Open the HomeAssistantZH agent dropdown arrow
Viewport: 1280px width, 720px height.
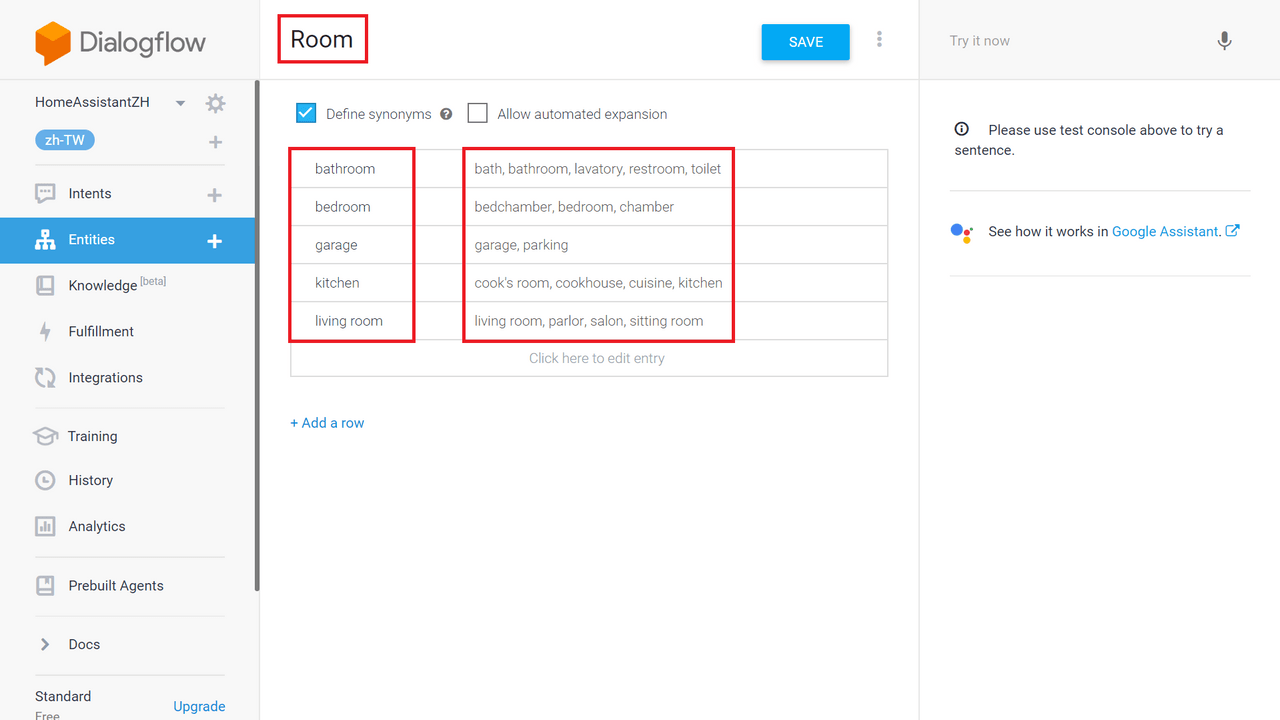[x=181, y=103]
